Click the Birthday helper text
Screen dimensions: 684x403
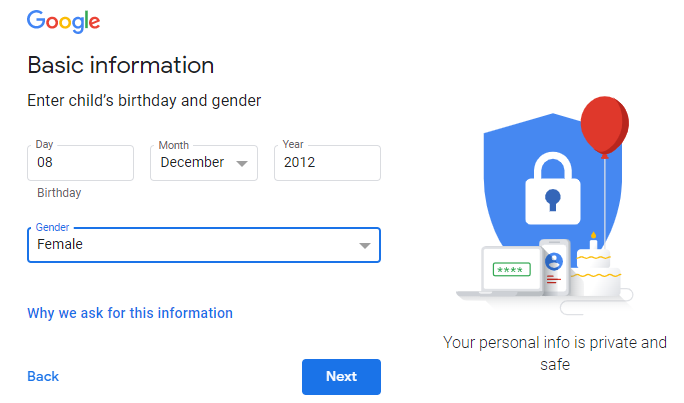click(x=59, y=193)
